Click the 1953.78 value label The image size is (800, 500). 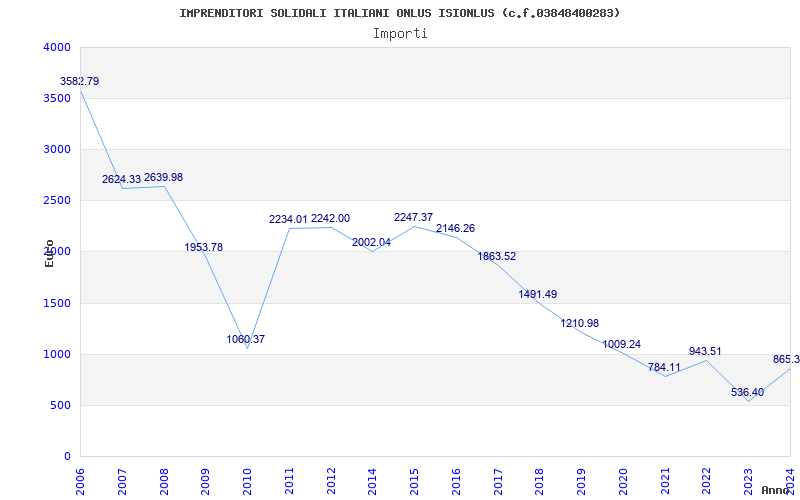(204, 247)
